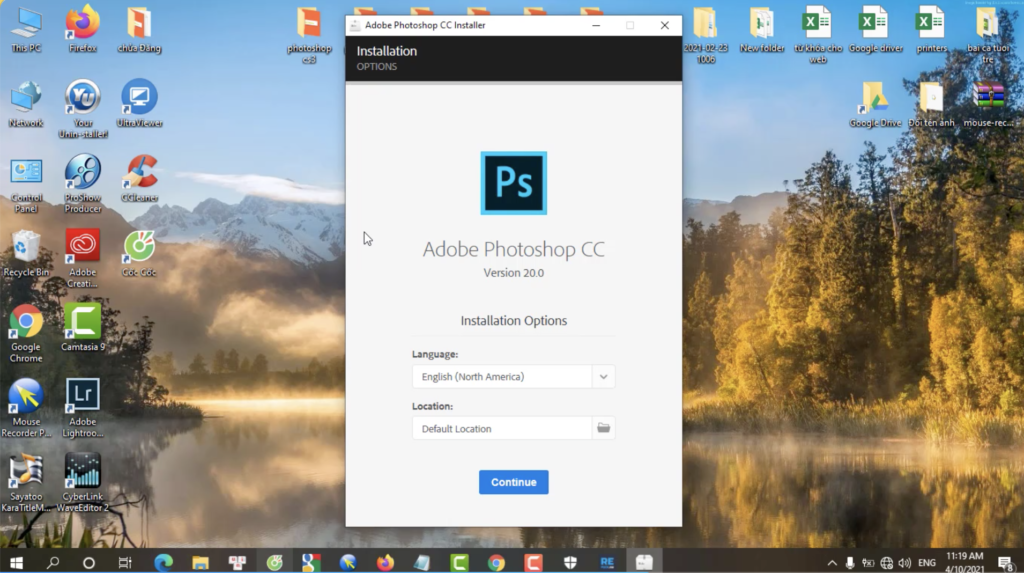The width and height of the screenshot is (1024, 573).
Task: Select the mouse-rec archive icon
Action: (x=987, y=105)
